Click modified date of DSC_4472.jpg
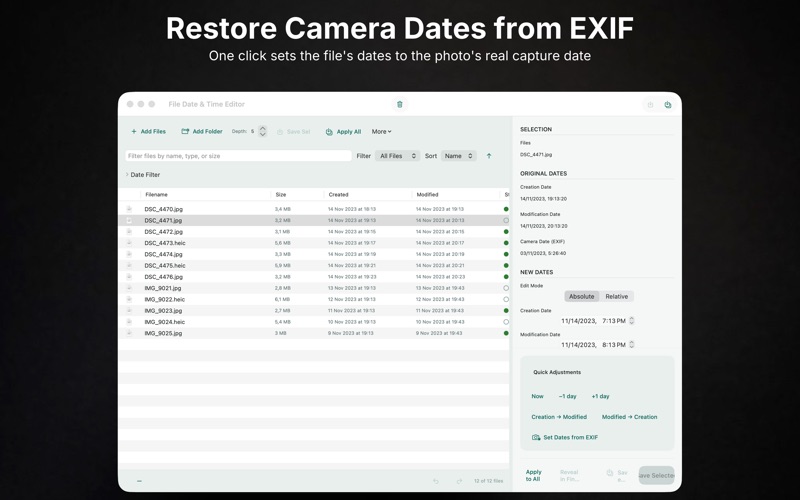The image size is (800, 500). coord(440,232)
